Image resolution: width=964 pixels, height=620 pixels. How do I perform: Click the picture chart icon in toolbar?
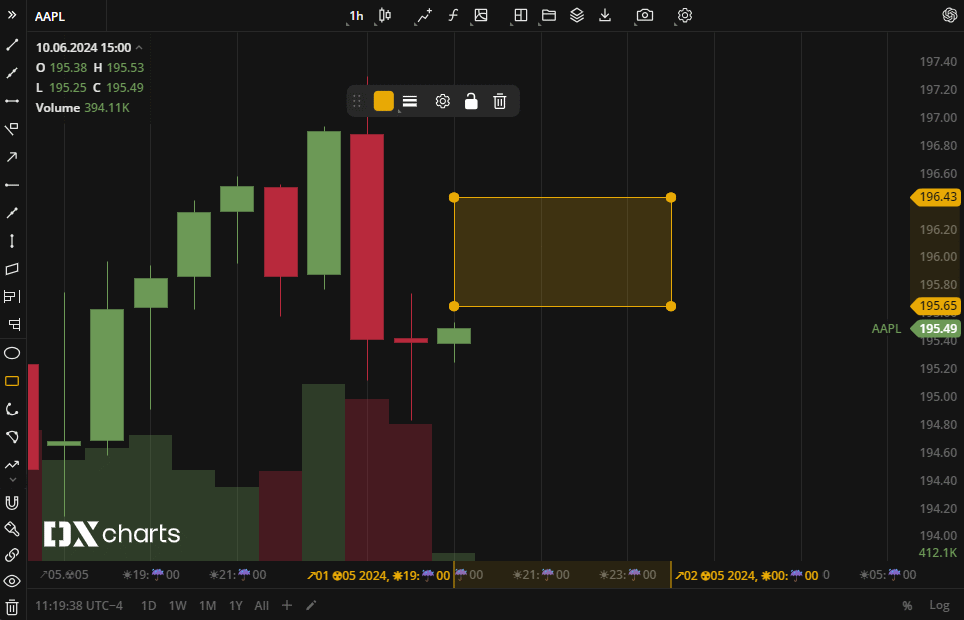[x=481, y=15]
